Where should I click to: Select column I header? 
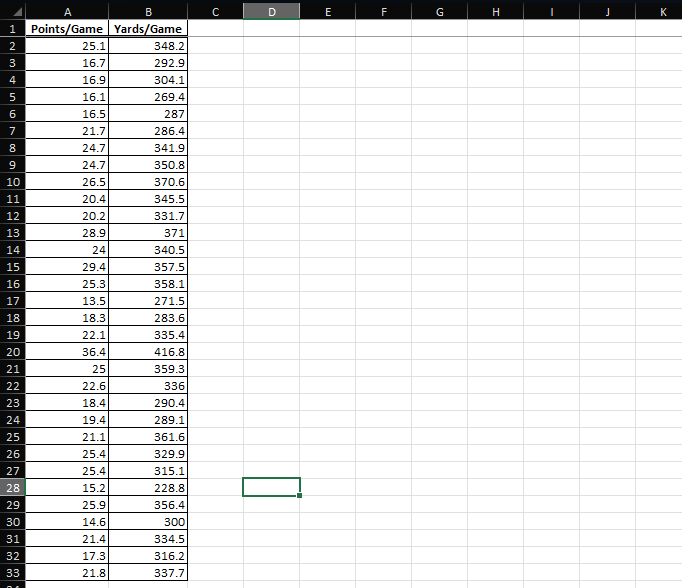552,12
